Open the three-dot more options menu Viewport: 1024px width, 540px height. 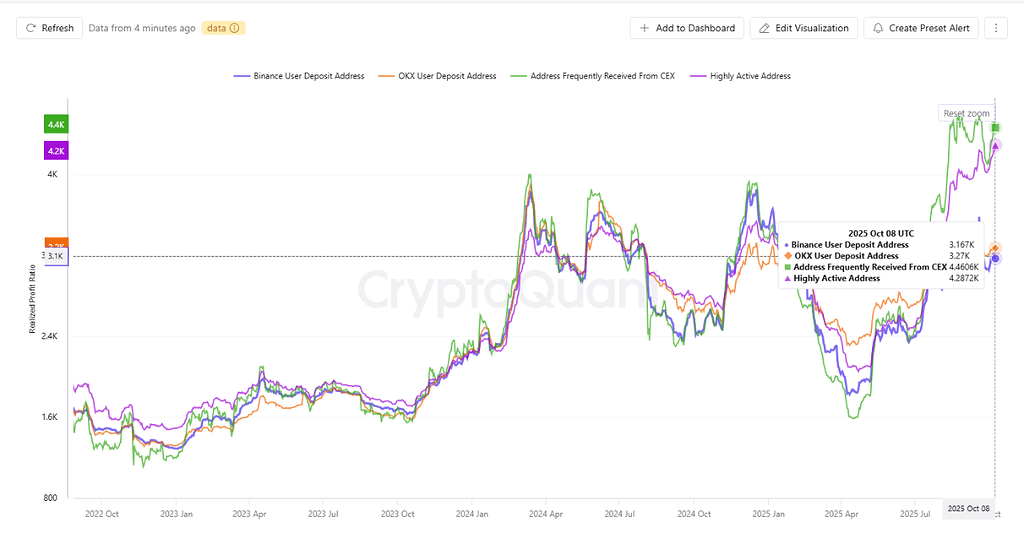995,28
